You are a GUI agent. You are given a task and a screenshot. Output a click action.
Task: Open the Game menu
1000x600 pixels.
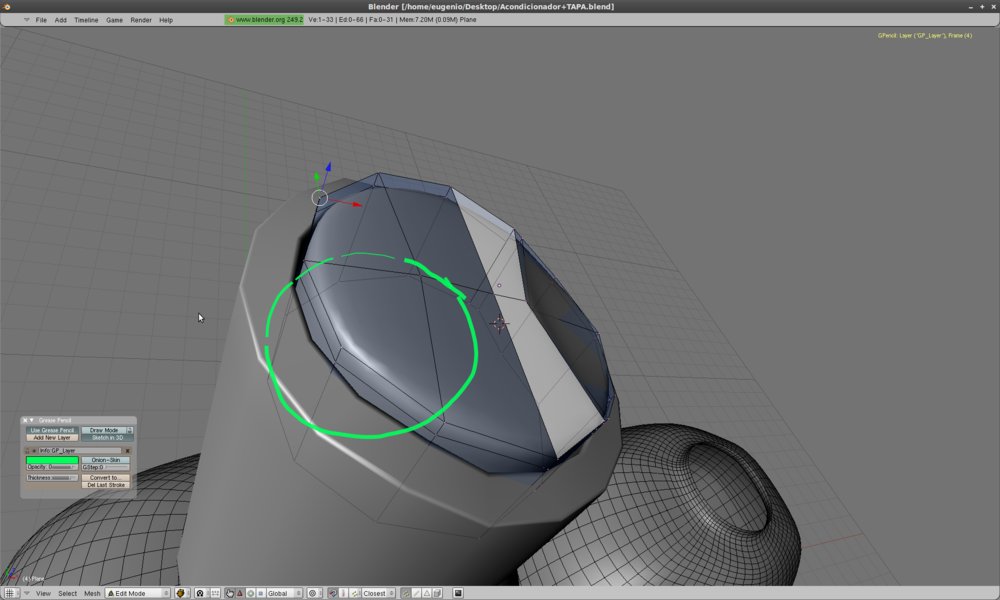(x=114, y=20)
